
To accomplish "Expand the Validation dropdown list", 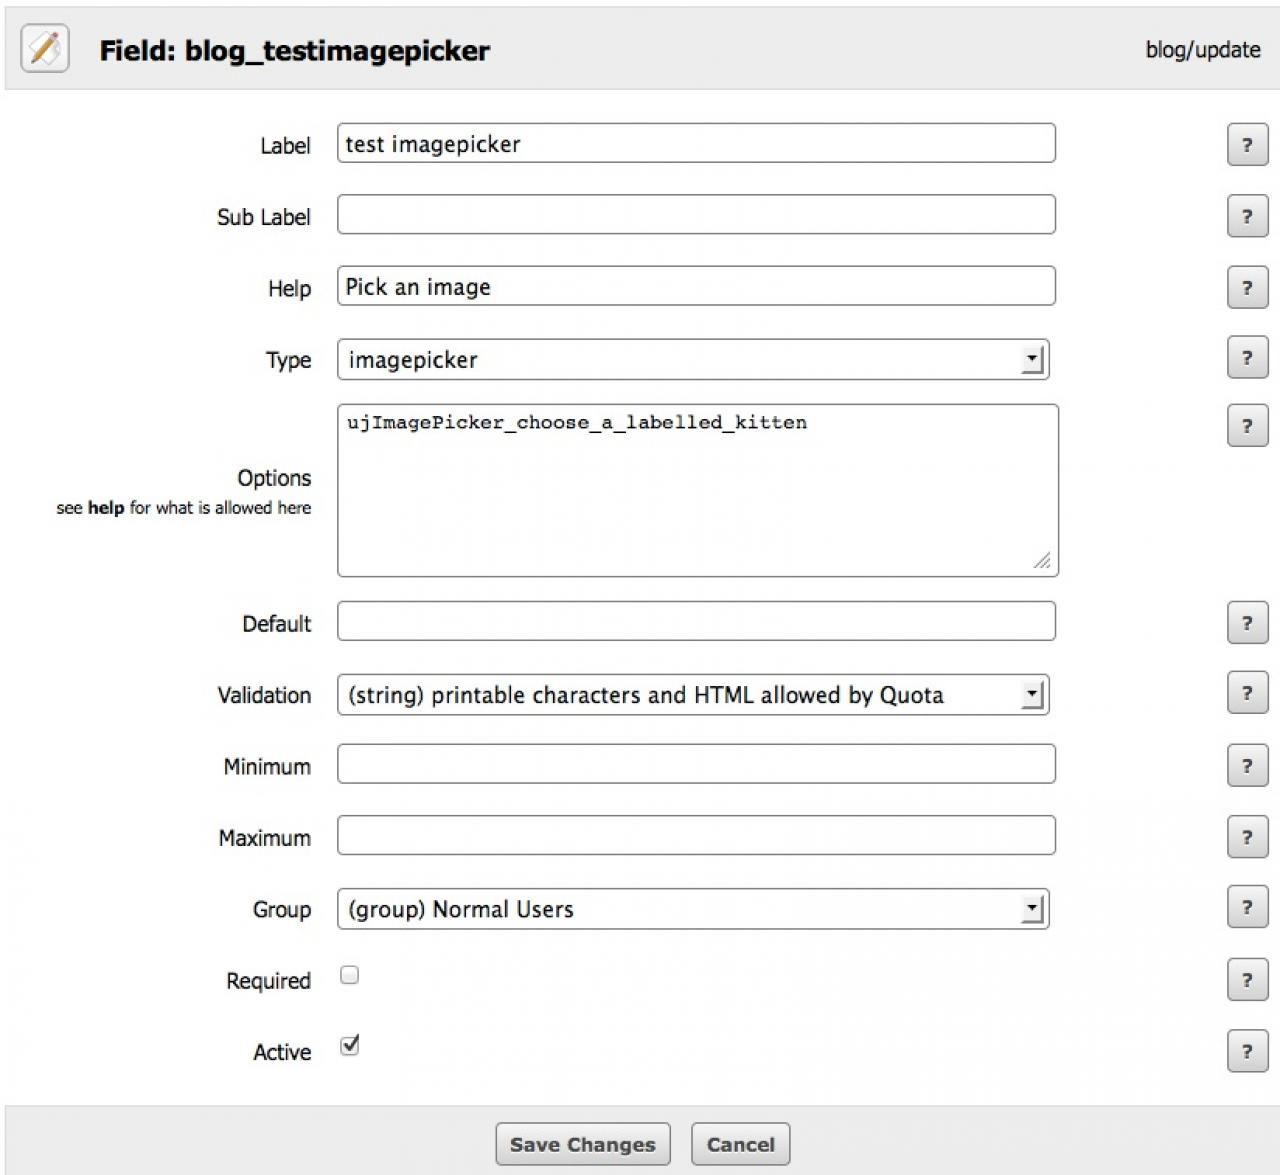I will coord(692,695).
